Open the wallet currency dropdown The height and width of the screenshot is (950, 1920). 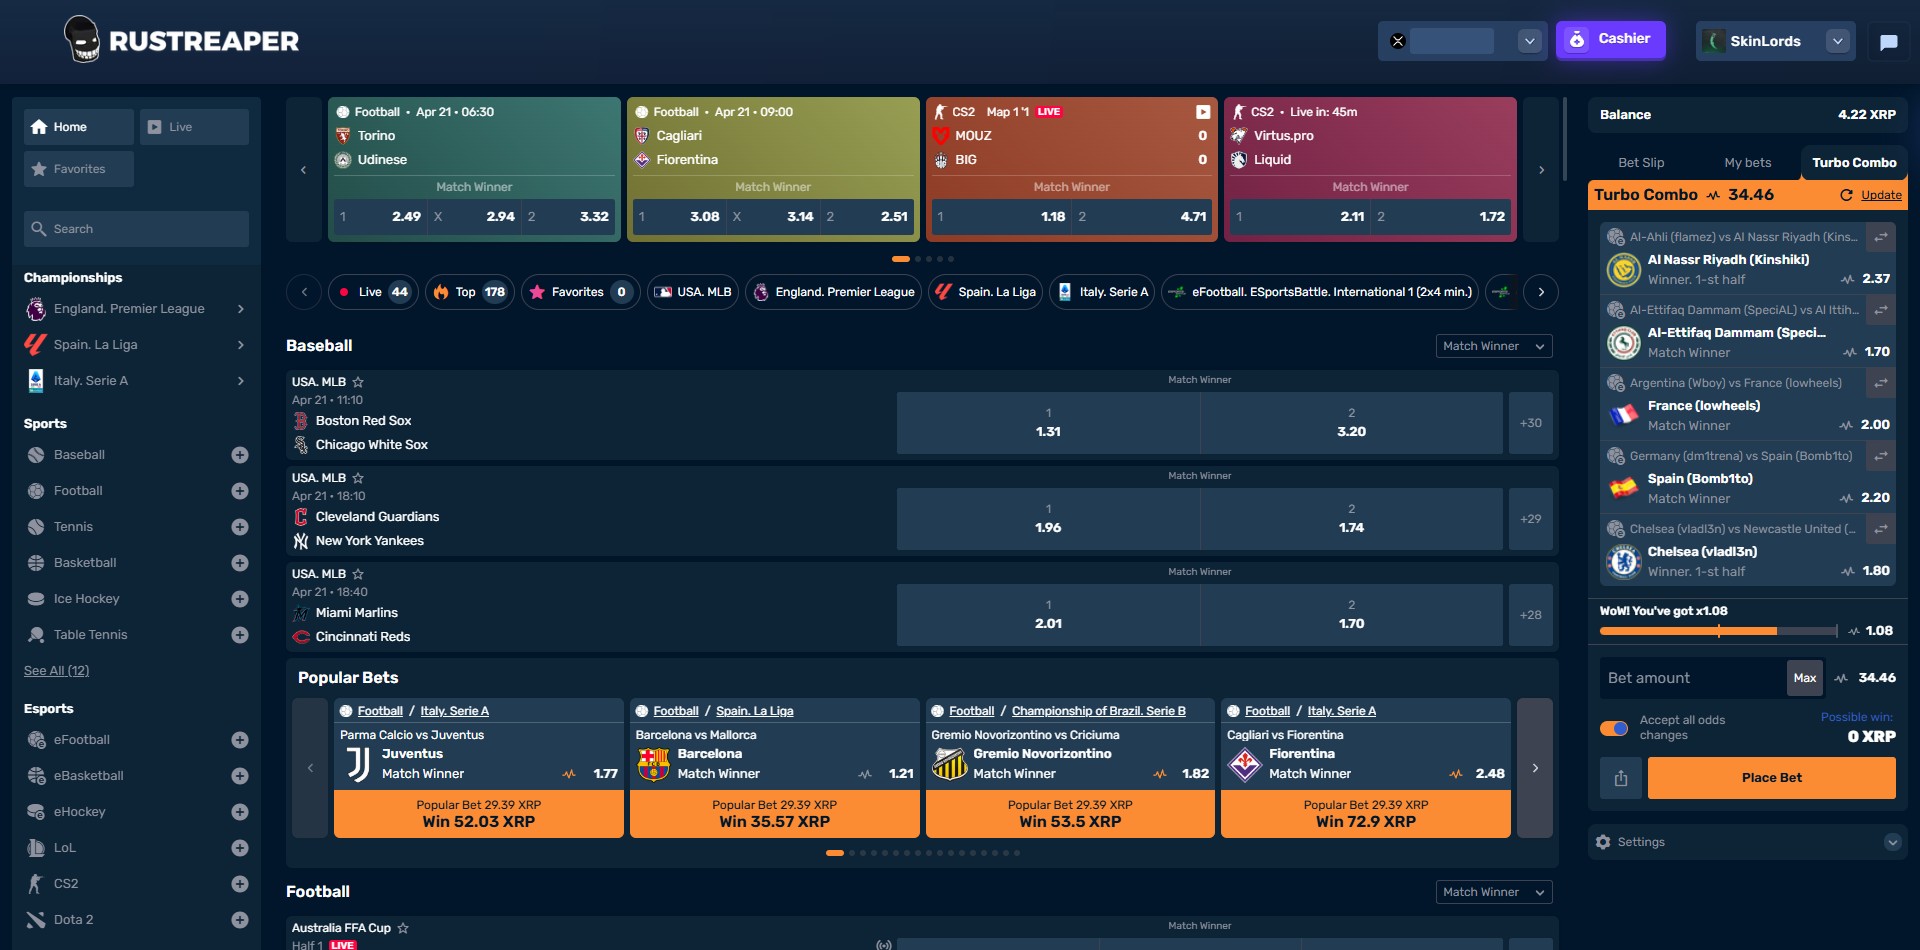1529,41
